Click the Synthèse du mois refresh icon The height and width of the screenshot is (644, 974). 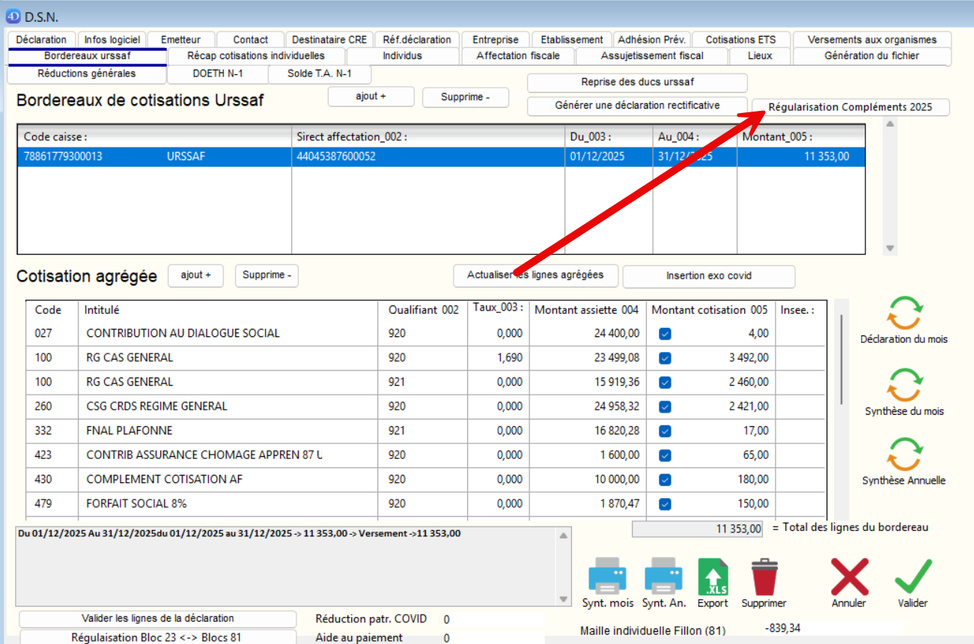(904, 385)
